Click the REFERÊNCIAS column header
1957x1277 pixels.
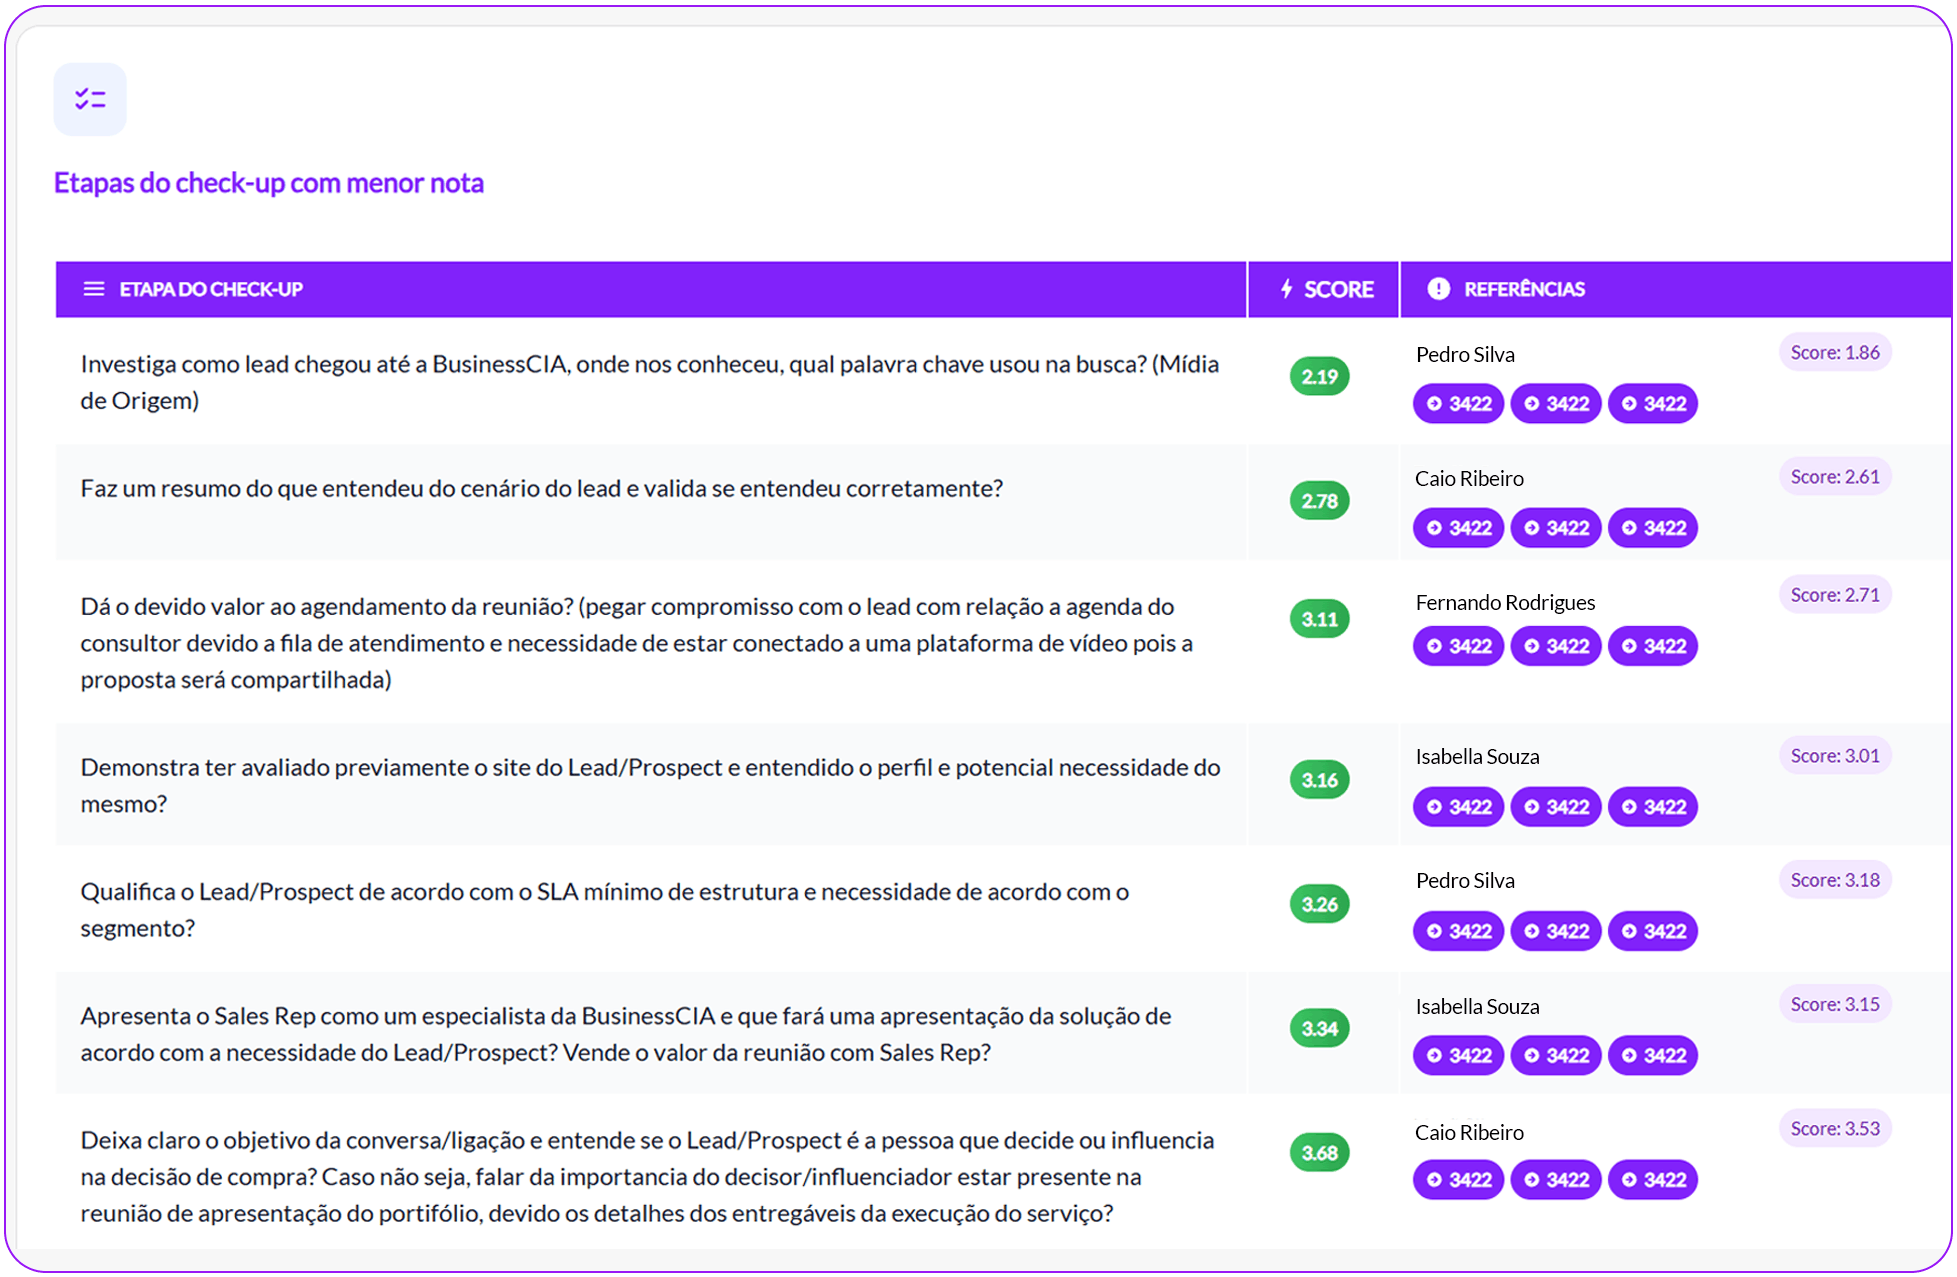[1524, 289]
